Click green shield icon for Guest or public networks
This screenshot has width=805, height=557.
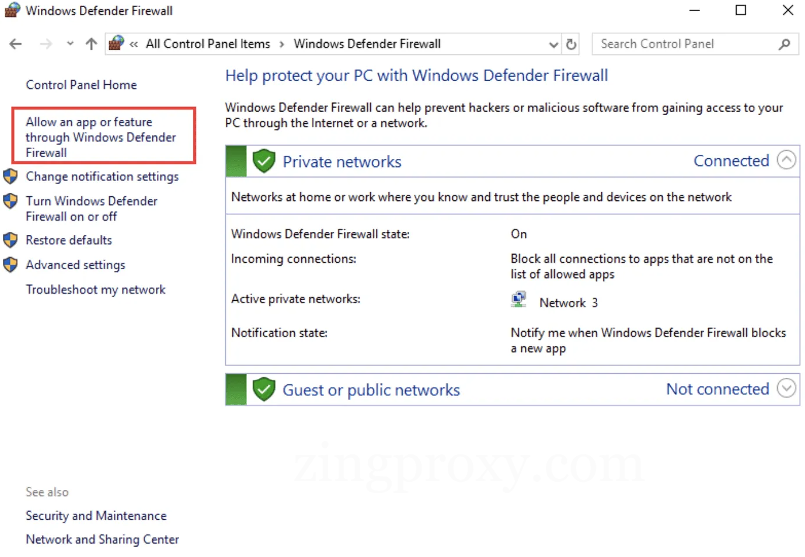pos(264,389)
